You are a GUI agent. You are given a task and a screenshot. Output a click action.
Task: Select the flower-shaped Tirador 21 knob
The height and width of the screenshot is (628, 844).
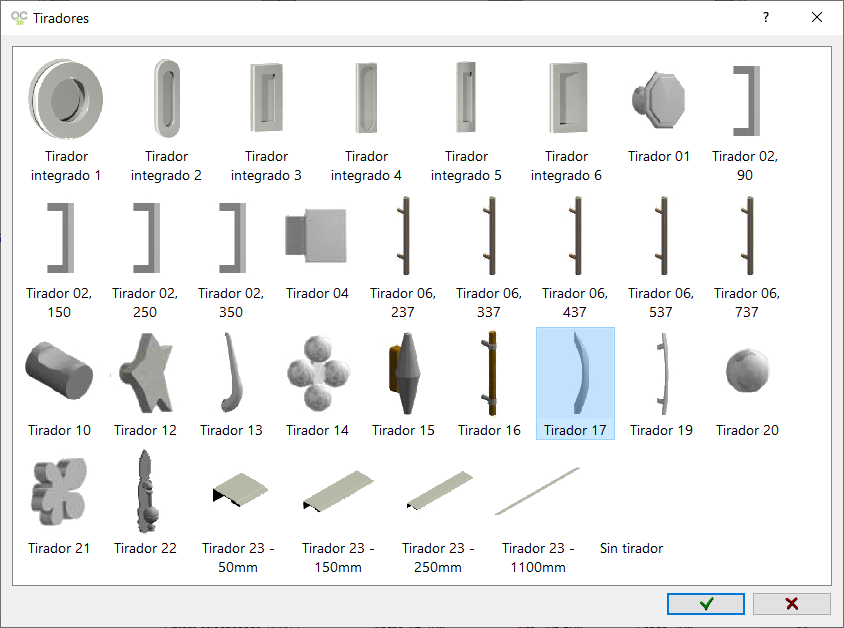(59, 502)
